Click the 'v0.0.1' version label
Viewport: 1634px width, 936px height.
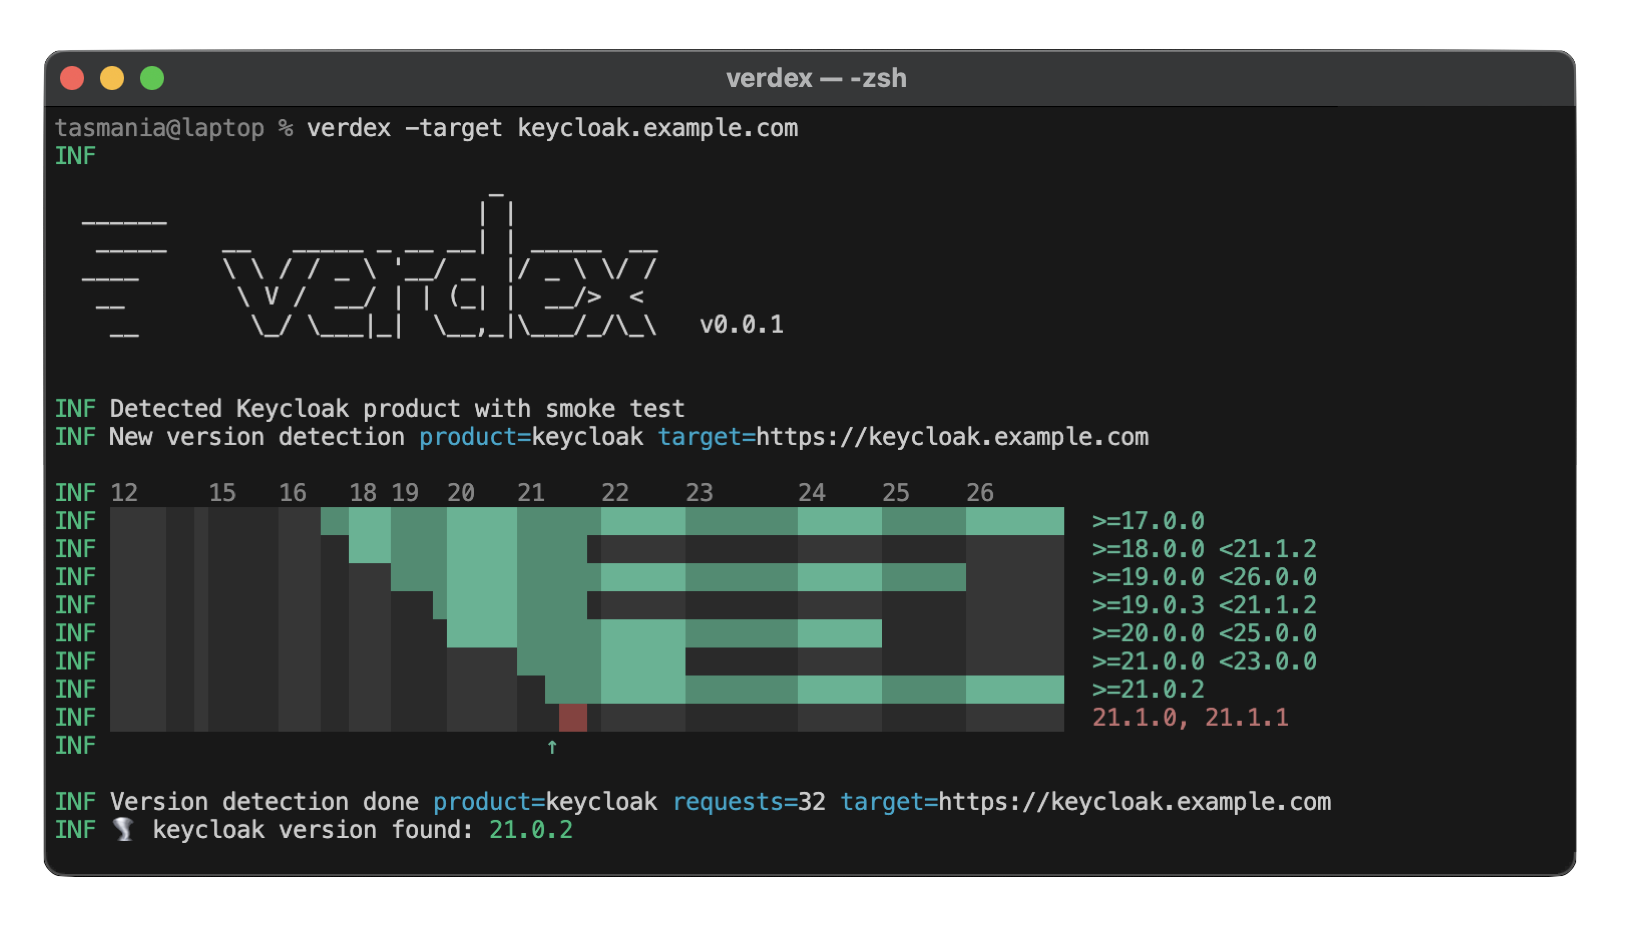(742, 325)
